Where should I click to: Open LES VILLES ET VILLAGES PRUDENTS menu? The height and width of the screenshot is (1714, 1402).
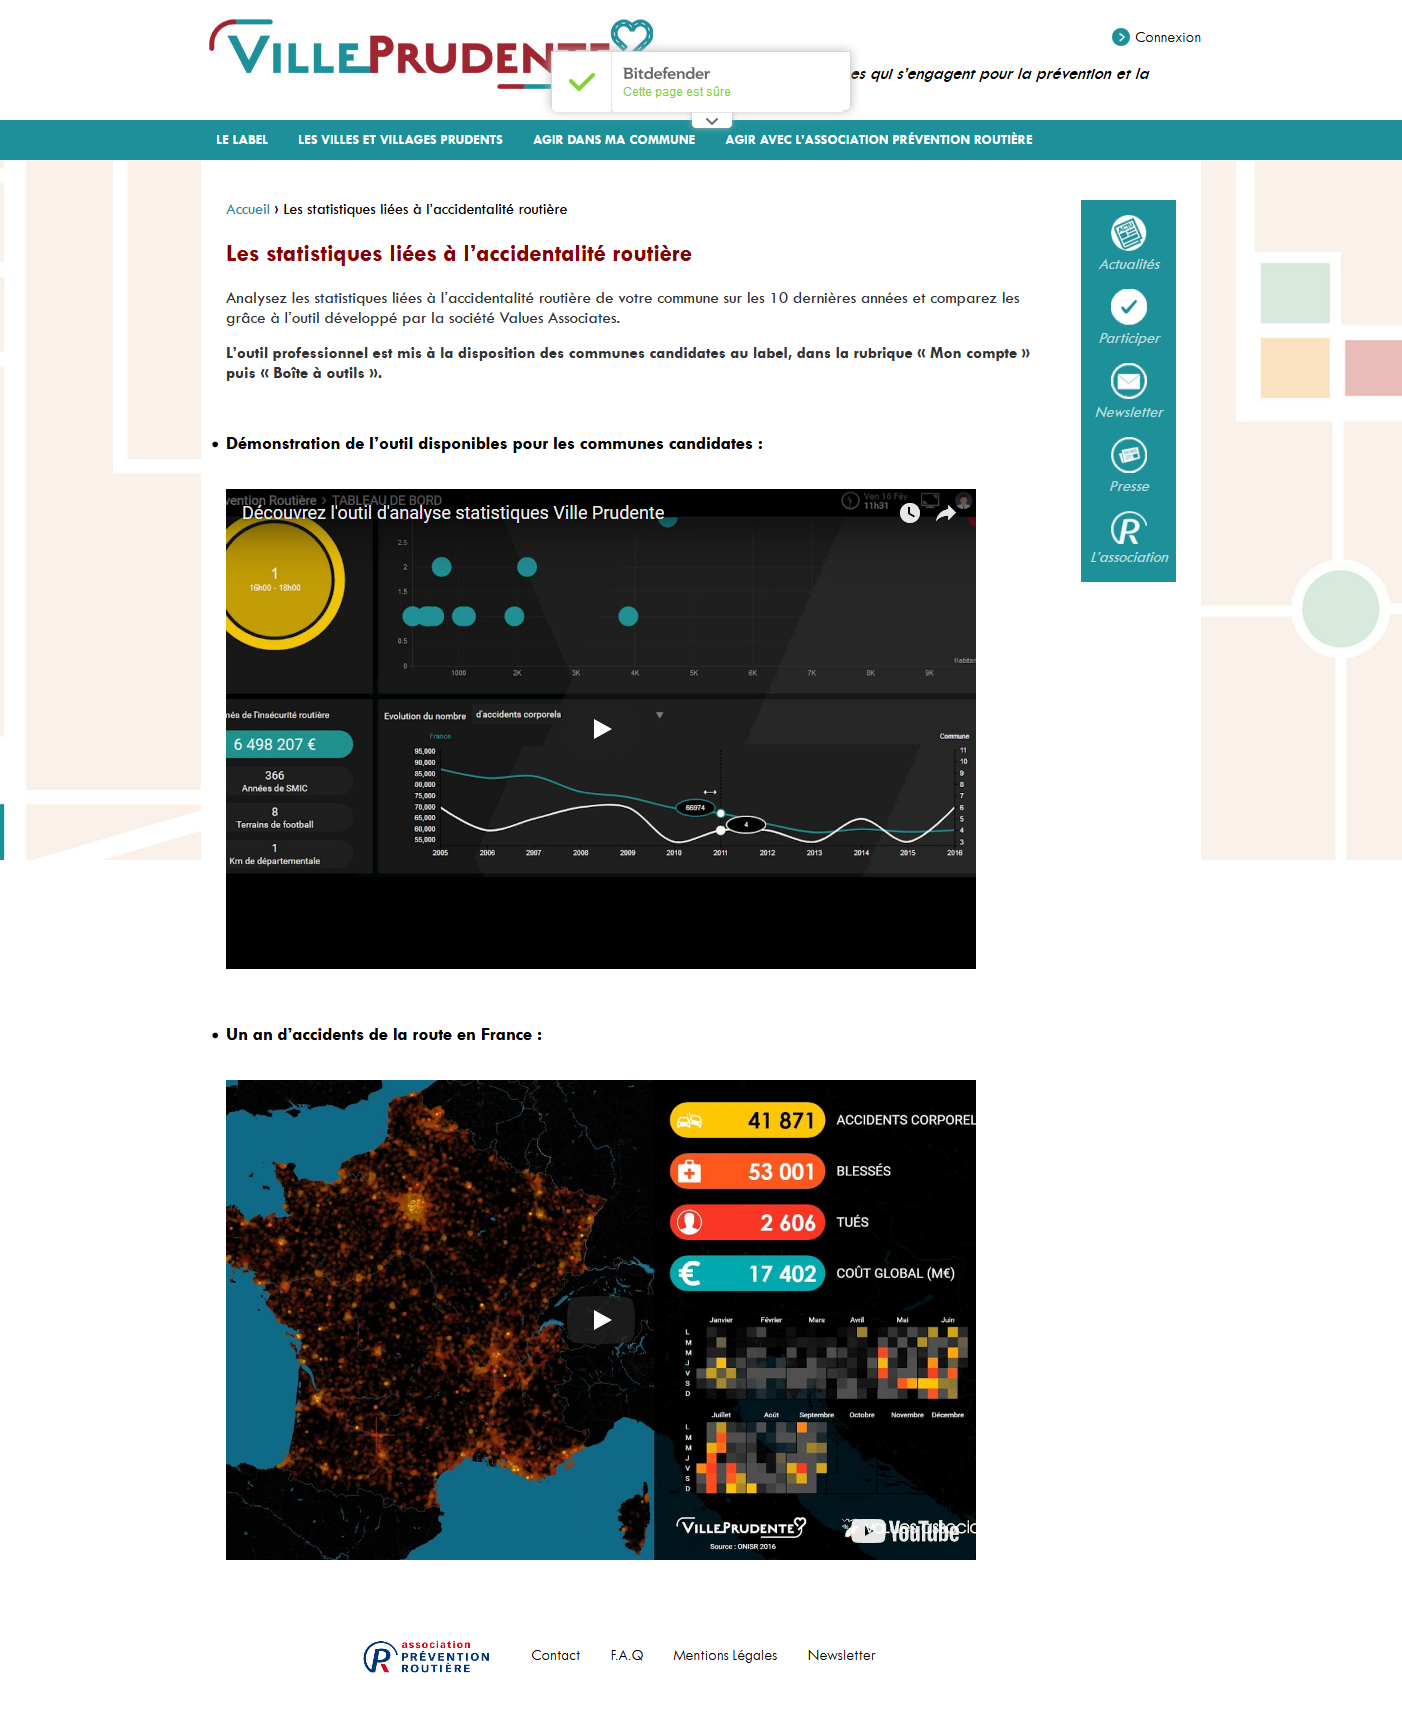[400, 140]
